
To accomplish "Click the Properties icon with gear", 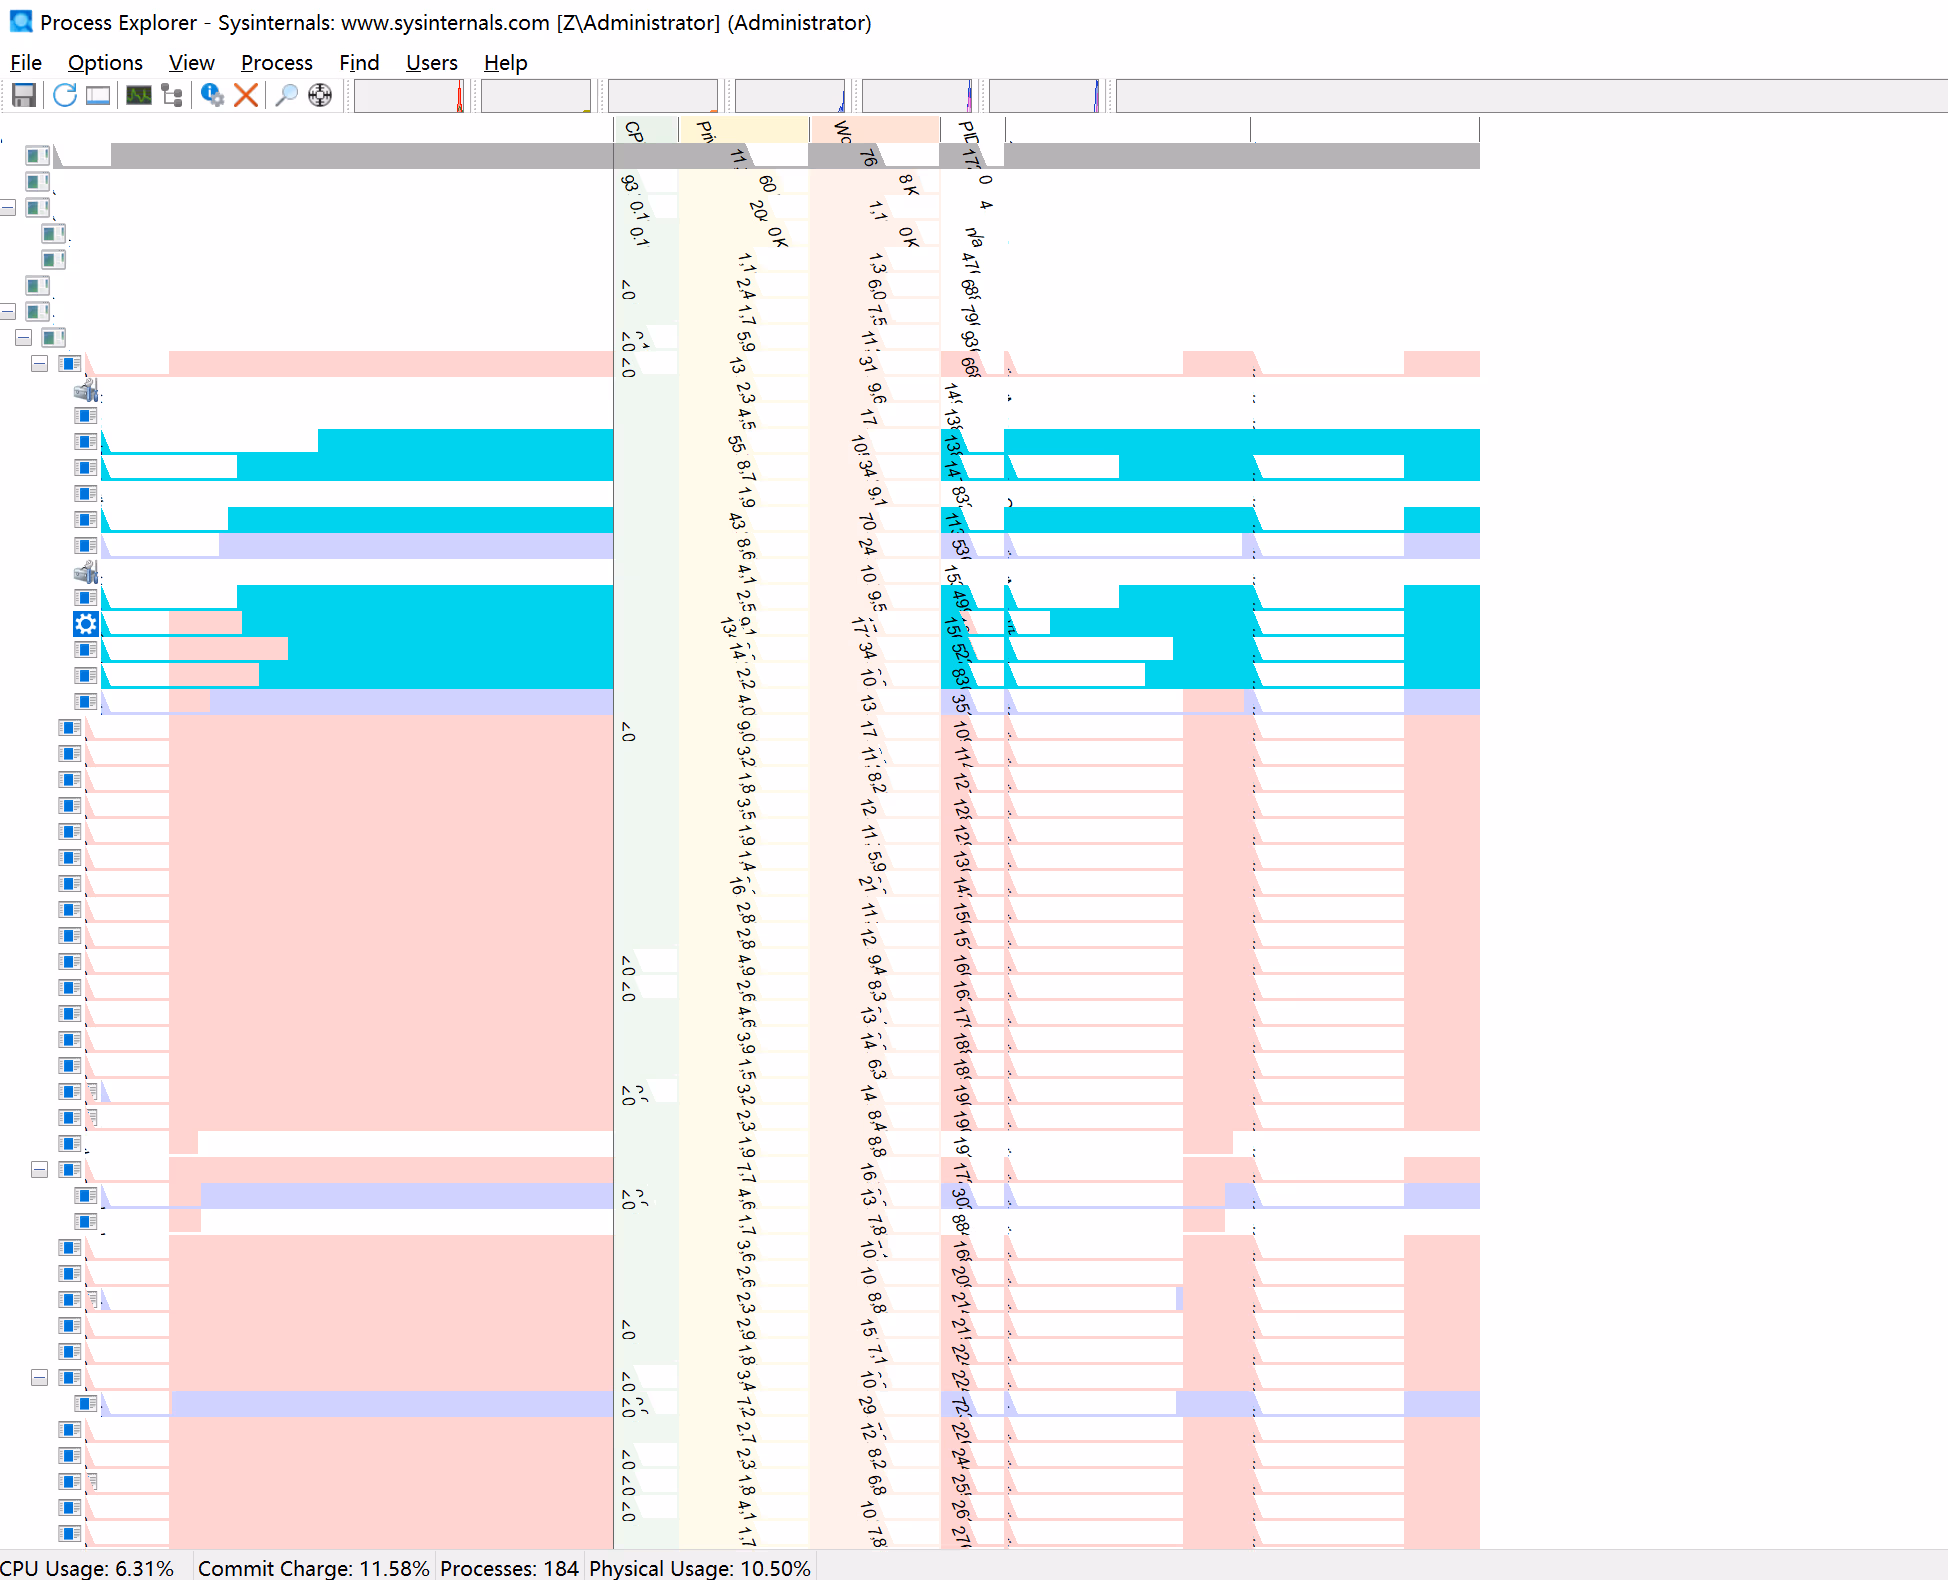I will [212, 95].
